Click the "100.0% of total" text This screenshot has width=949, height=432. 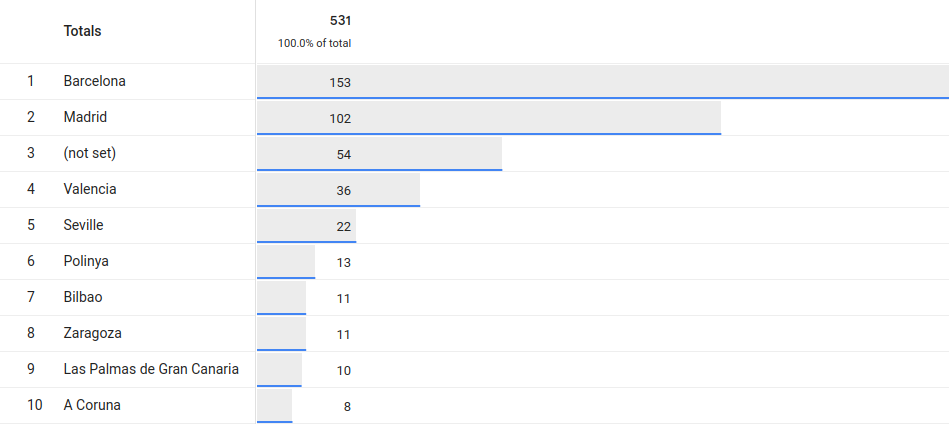coord(314,44)
